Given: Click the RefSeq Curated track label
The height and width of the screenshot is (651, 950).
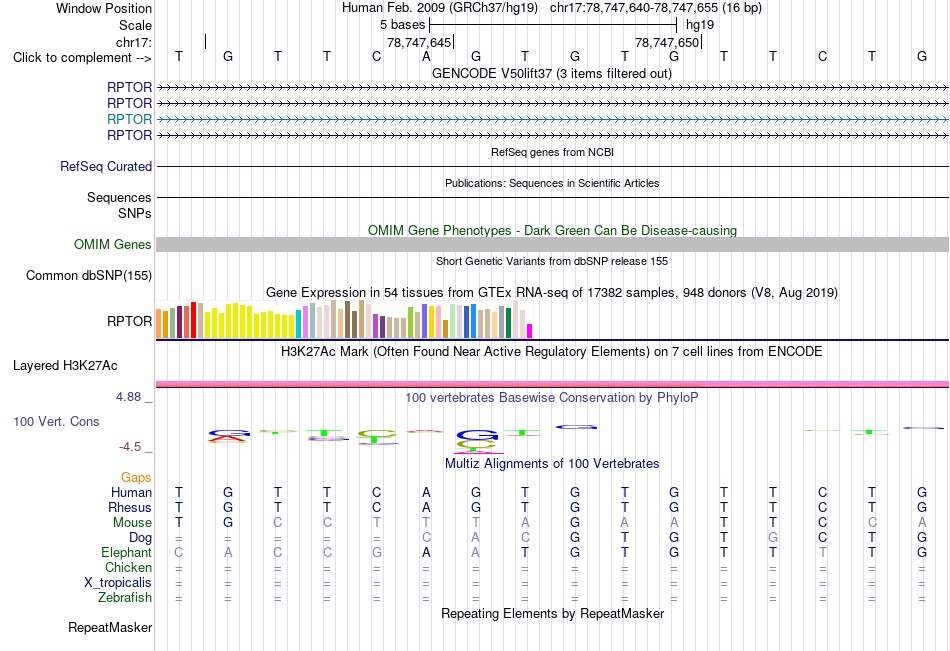Looking at the screenshot, I should coord(105,166).
